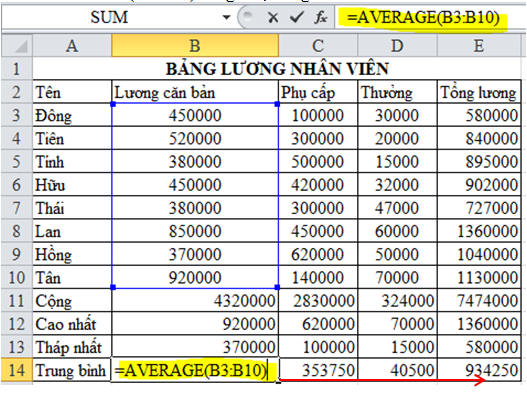Image resolution: width=527 pixels, height=393 pixels.
Task: Click Hữu's total salary 902000
Action: tap(479, 185)
